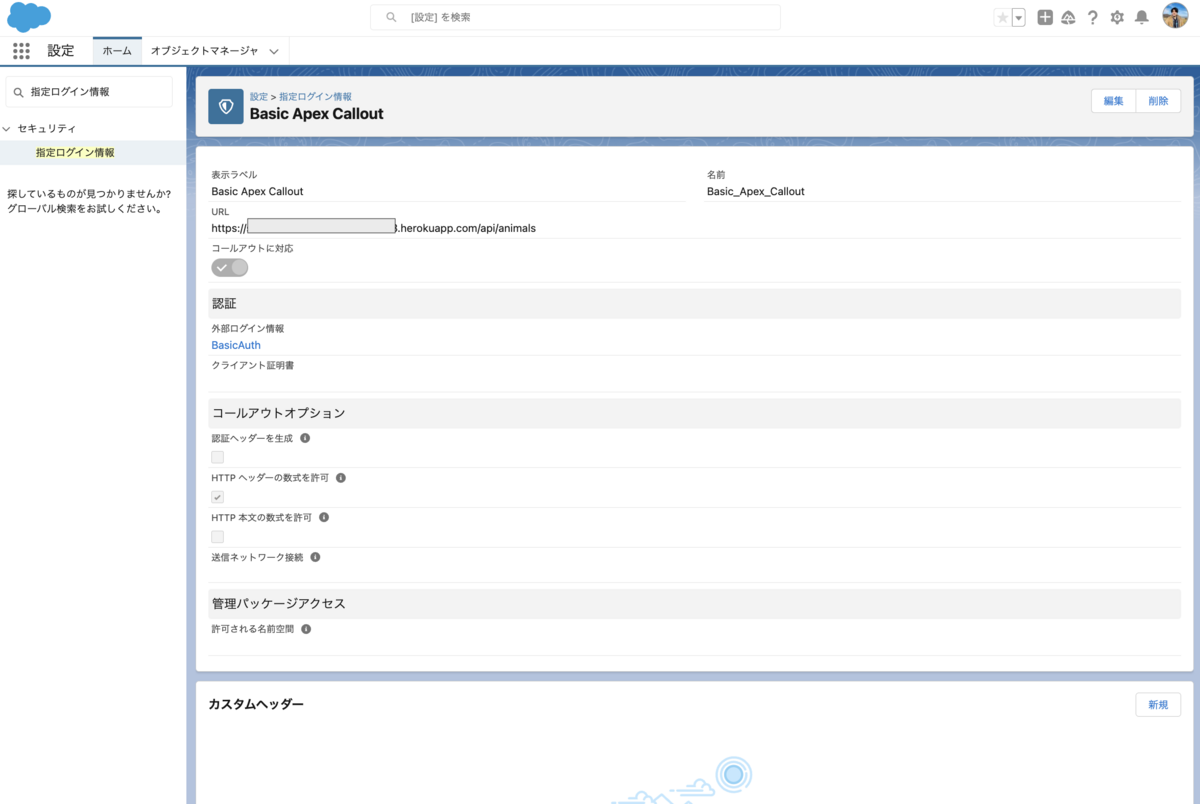The image size is (1200, 804).
Task: Switch to the オブジェクトマネージャ tab
Action: [204, 51]
